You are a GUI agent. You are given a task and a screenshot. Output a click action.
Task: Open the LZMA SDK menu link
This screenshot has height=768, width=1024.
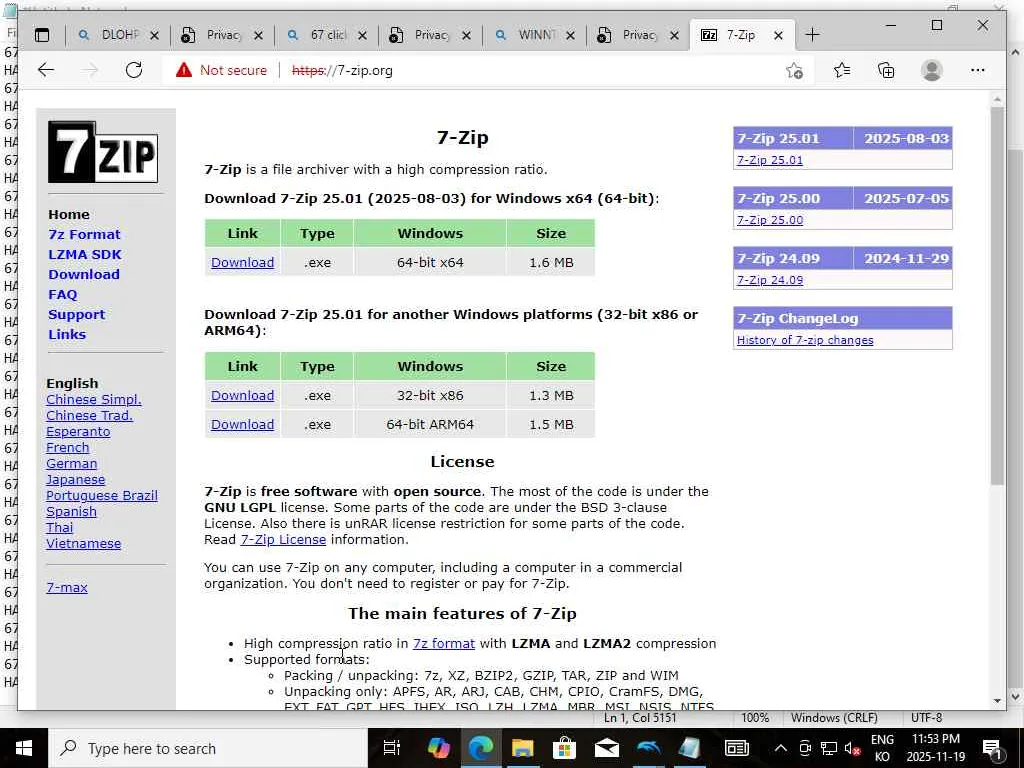click(x=85, y=255)
